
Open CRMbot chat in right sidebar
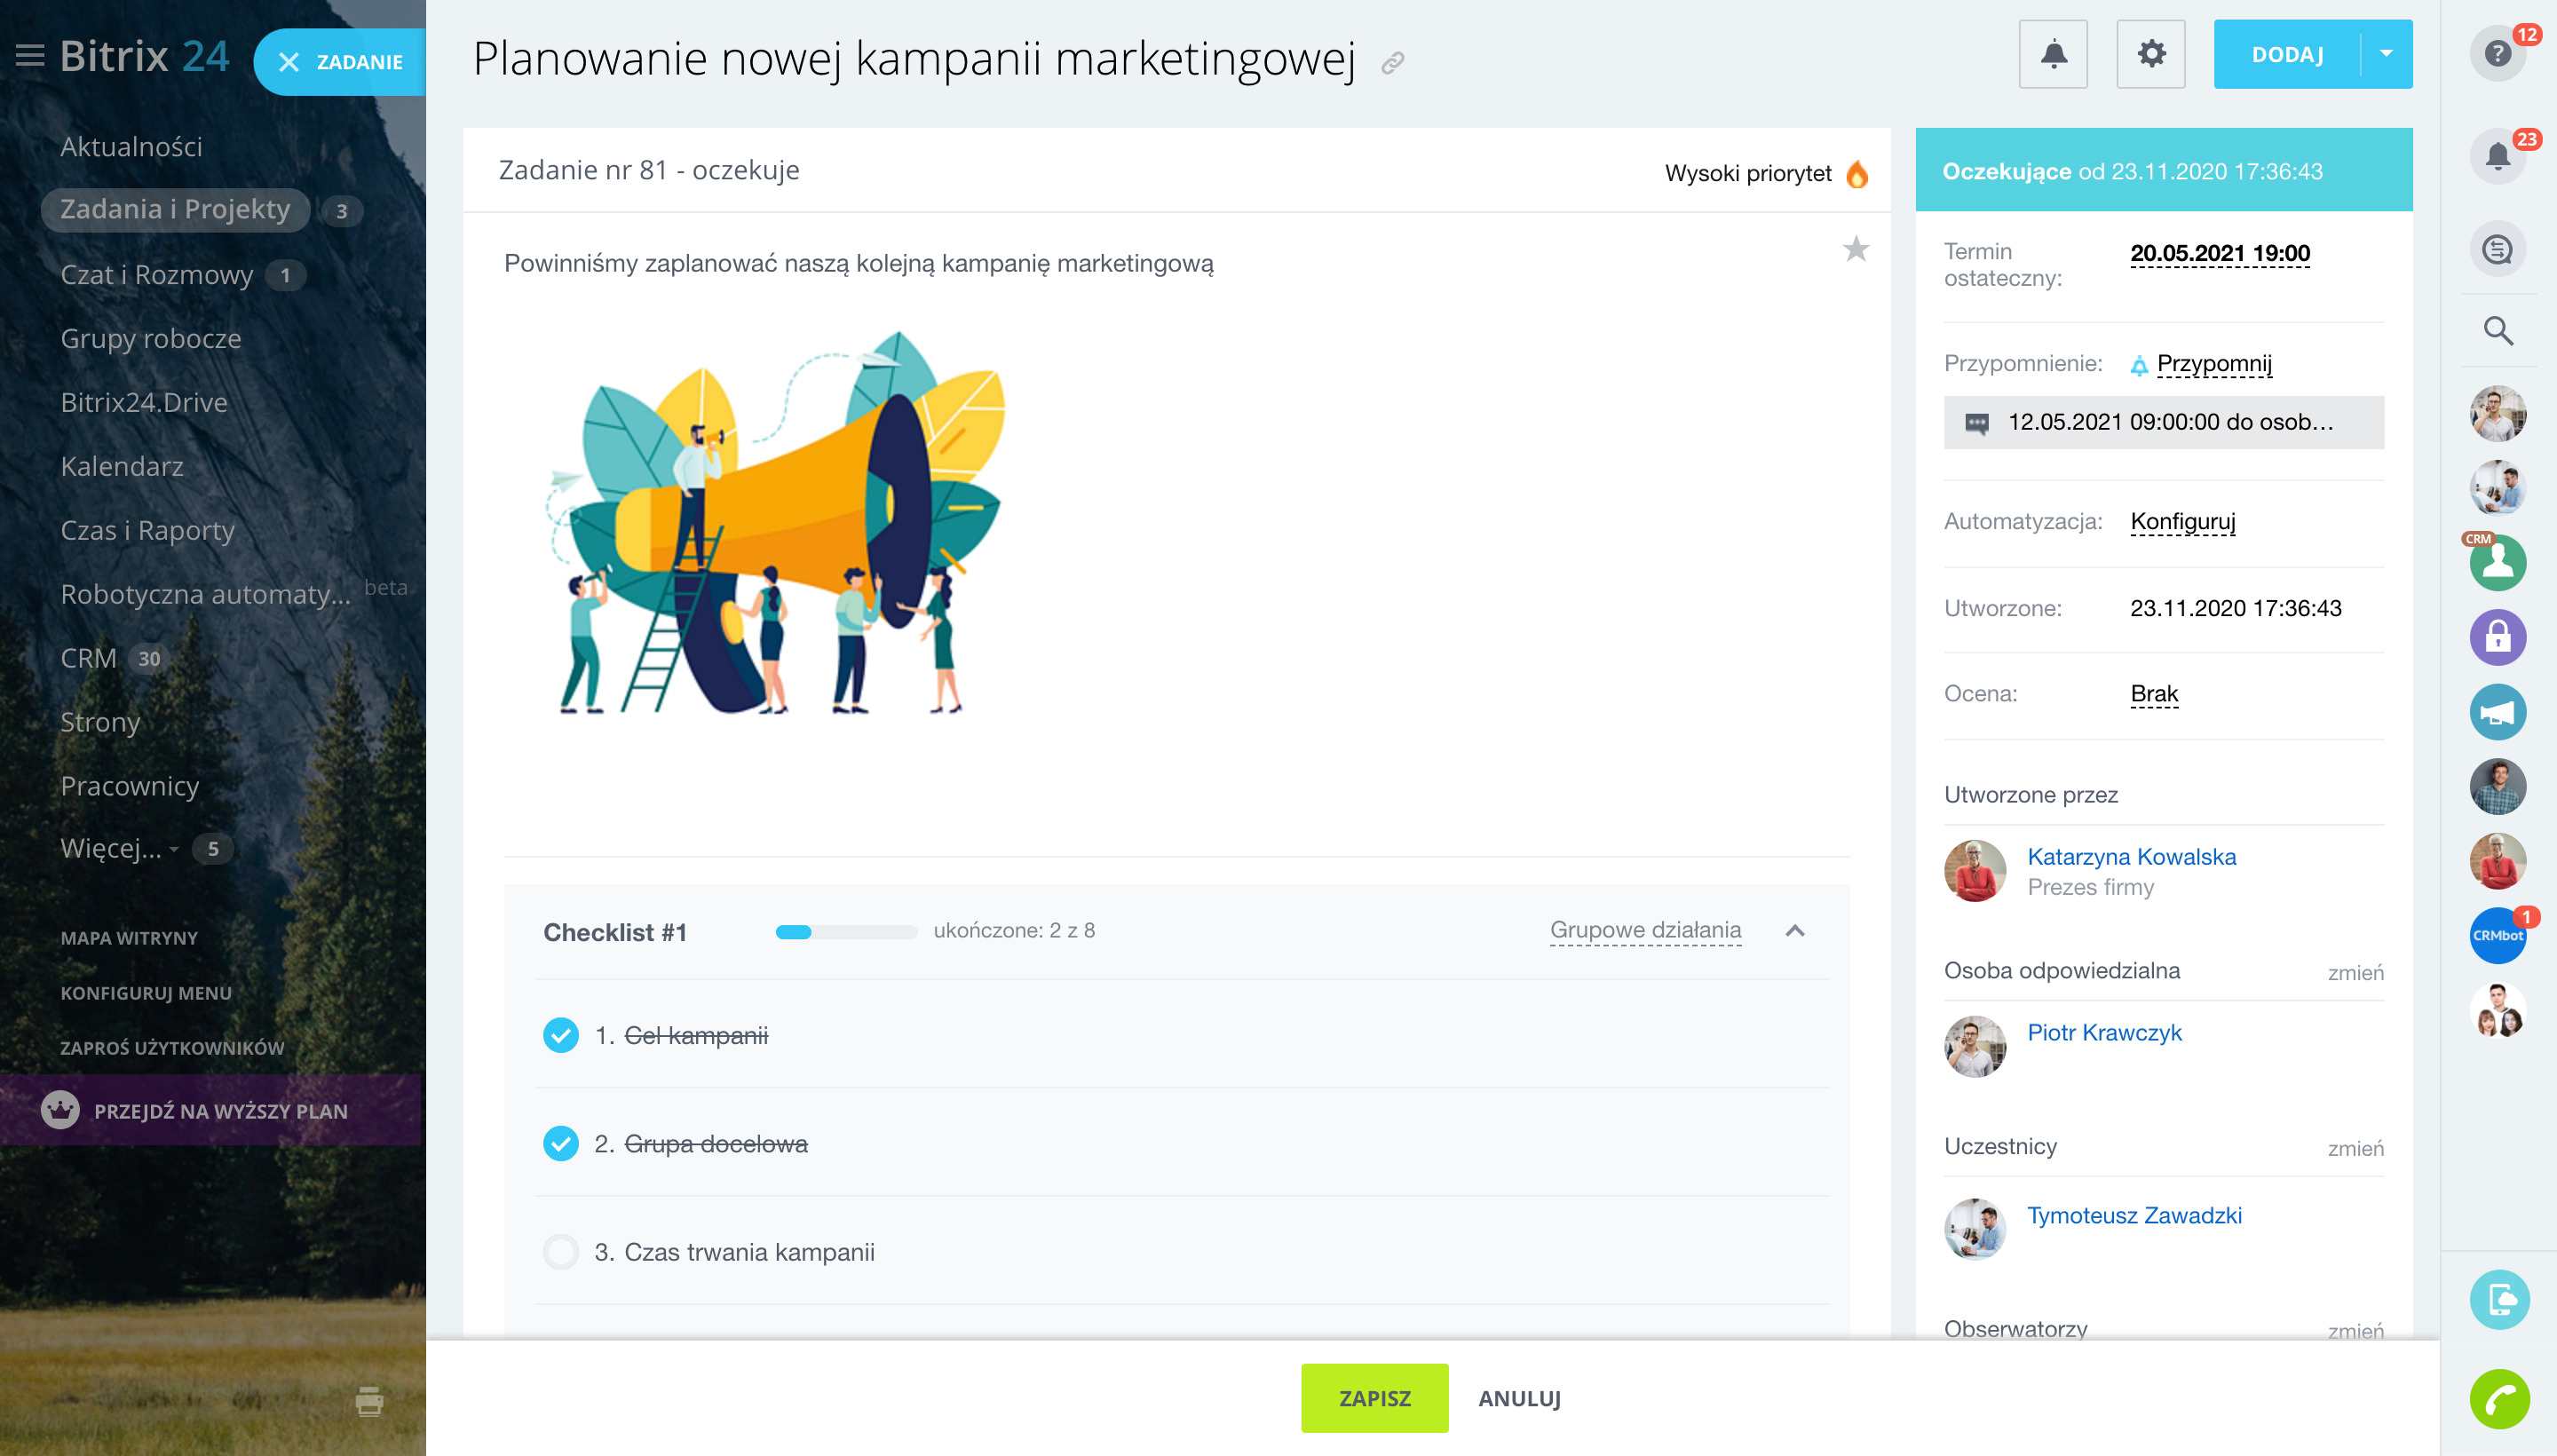tap(2497, 936)
